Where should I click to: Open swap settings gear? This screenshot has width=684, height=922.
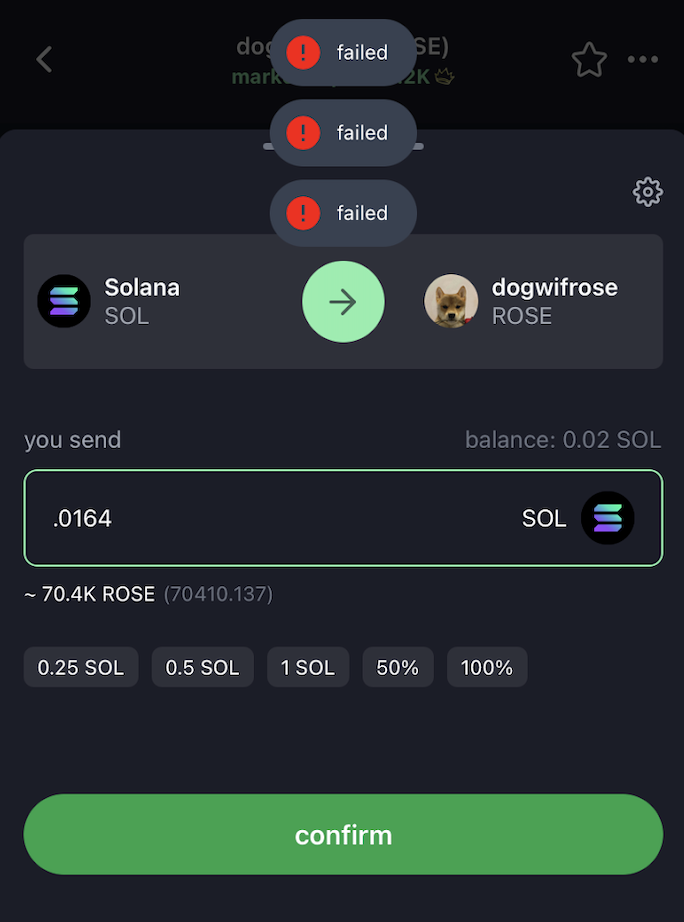[x=648, y=192]
